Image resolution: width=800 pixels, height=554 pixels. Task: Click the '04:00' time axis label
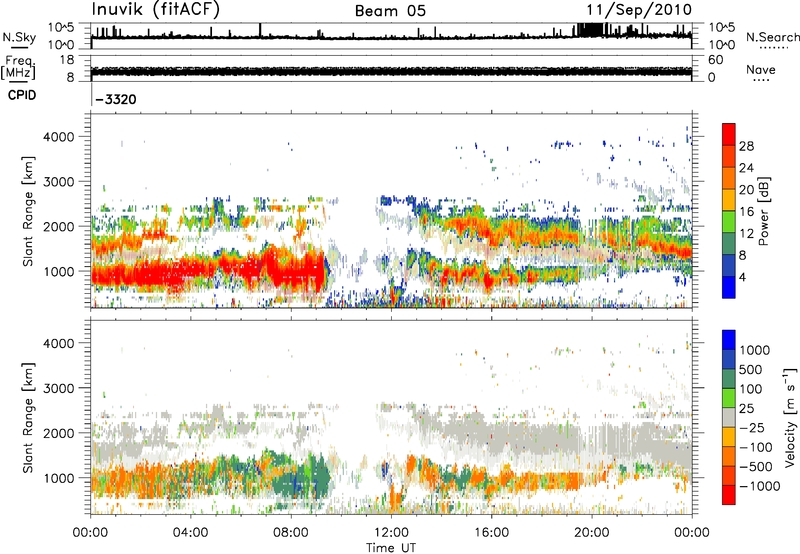[190, 533]
